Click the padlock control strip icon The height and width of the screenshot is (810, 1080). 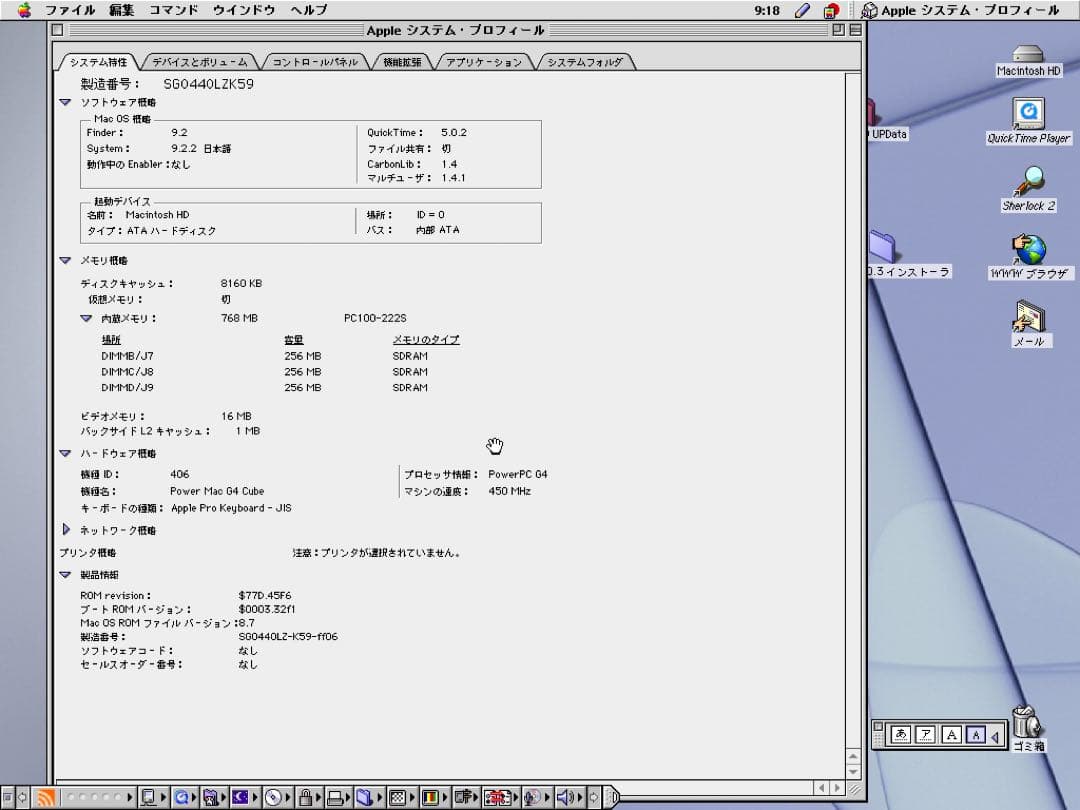coord(305,797)
